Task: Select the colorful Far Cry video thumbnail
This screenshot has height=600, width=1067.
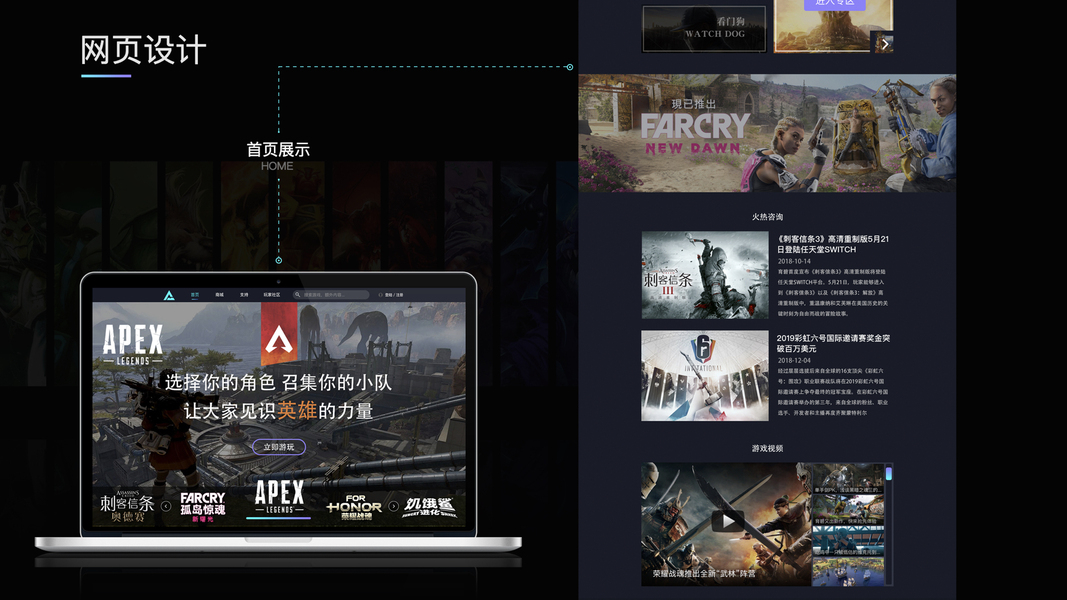Action: click(849, 510)
